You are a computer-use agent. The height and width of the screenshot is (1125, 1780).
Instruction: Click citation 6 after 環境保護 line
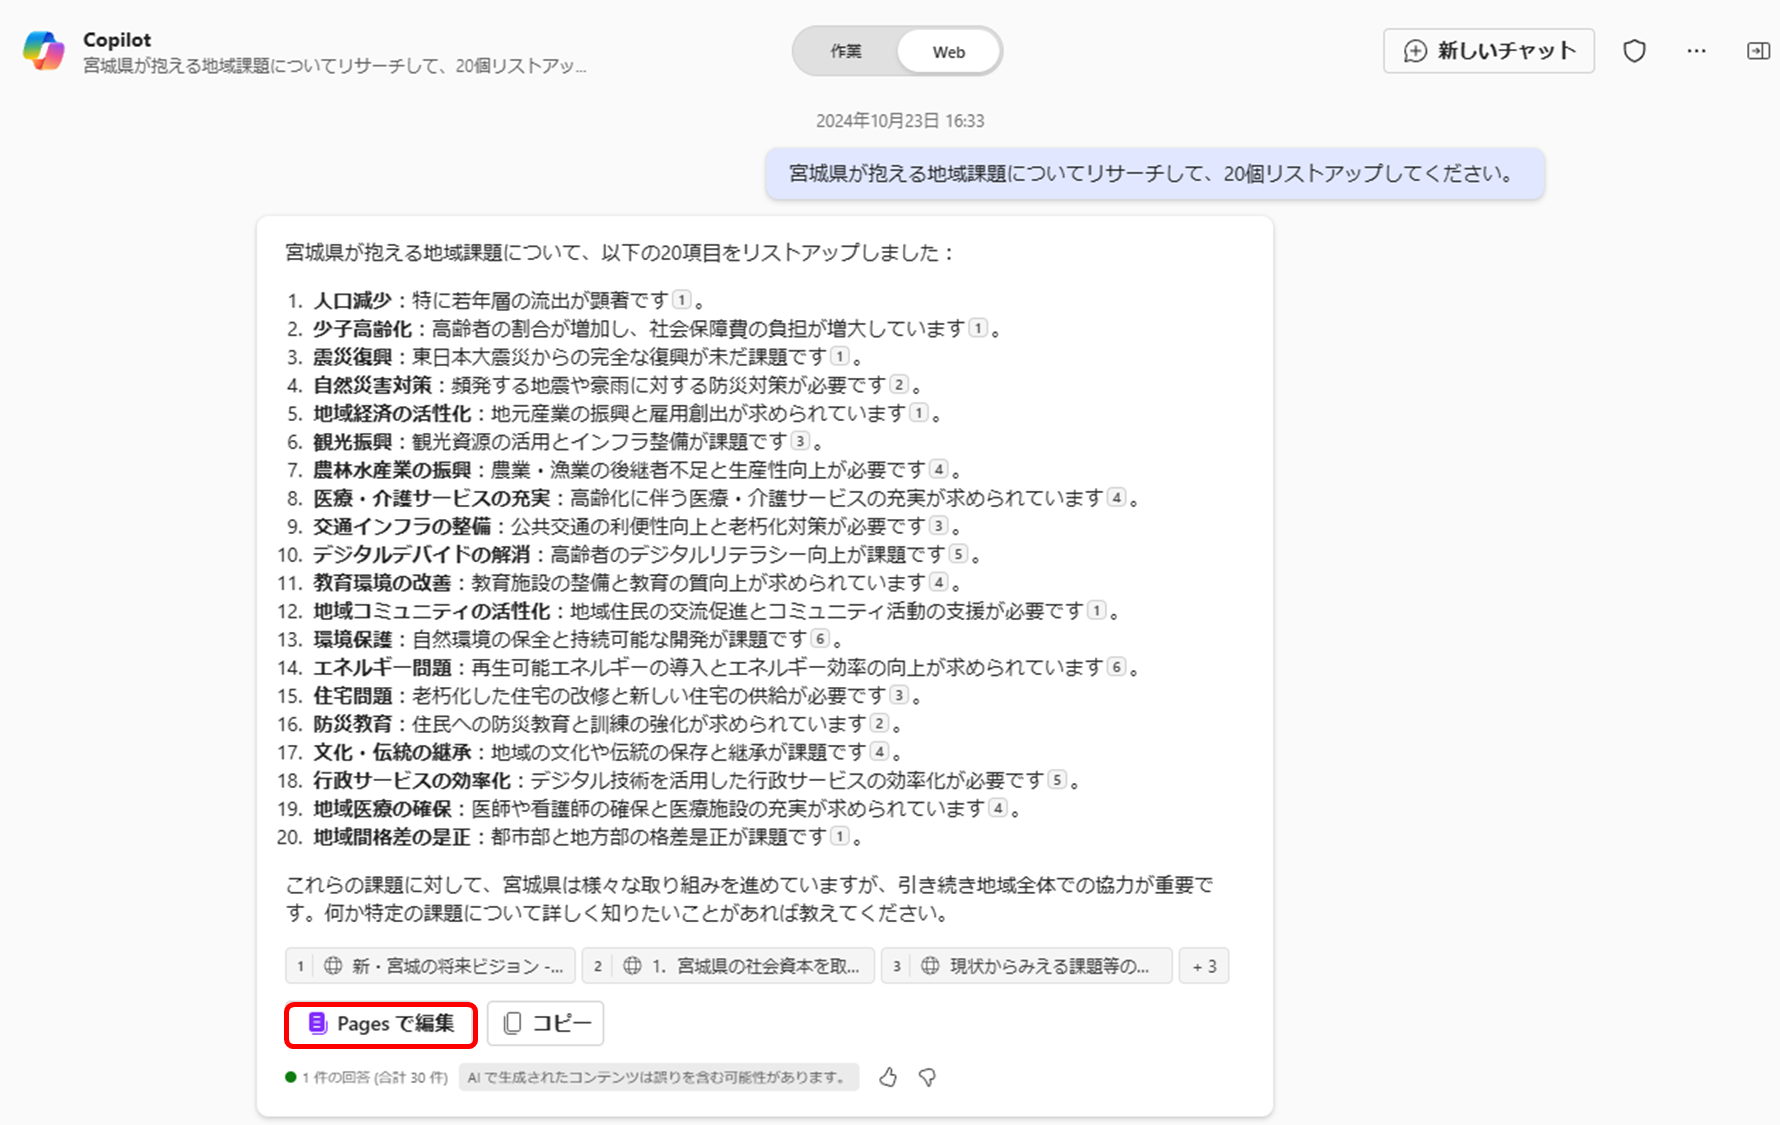coord(820,638)
